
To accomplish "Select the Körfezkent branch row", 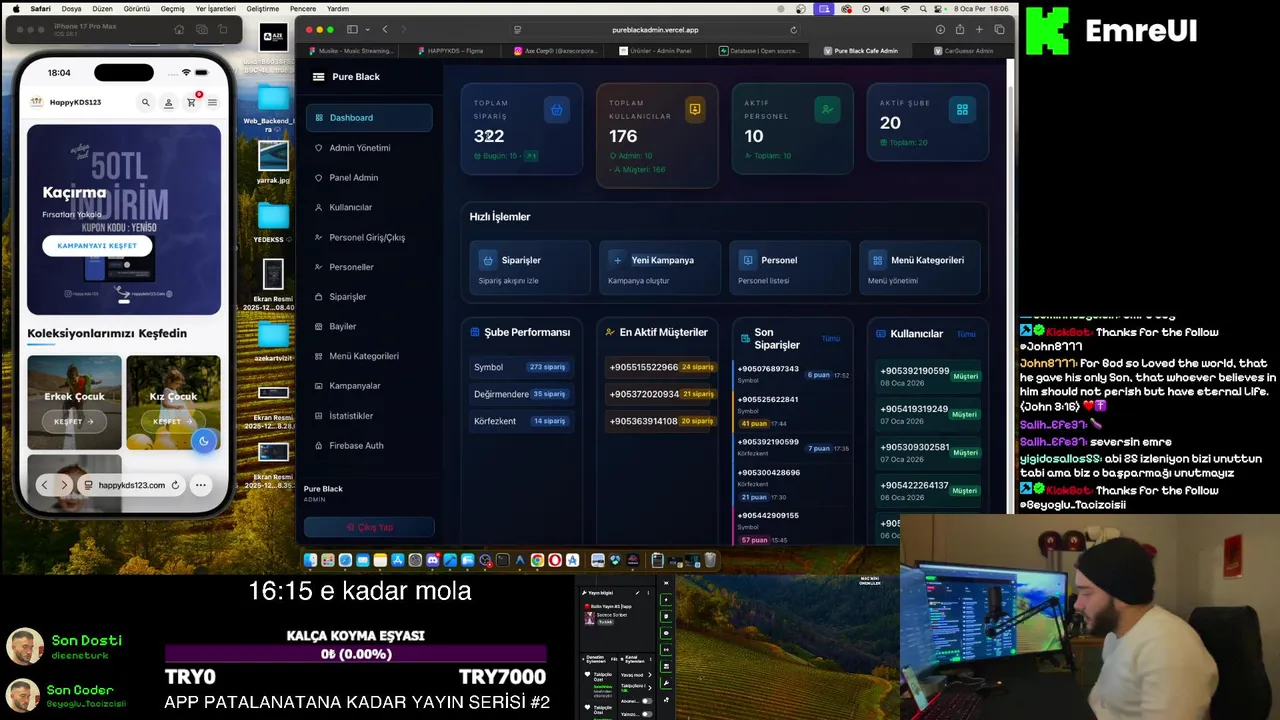I will click(x=522, y=421).
